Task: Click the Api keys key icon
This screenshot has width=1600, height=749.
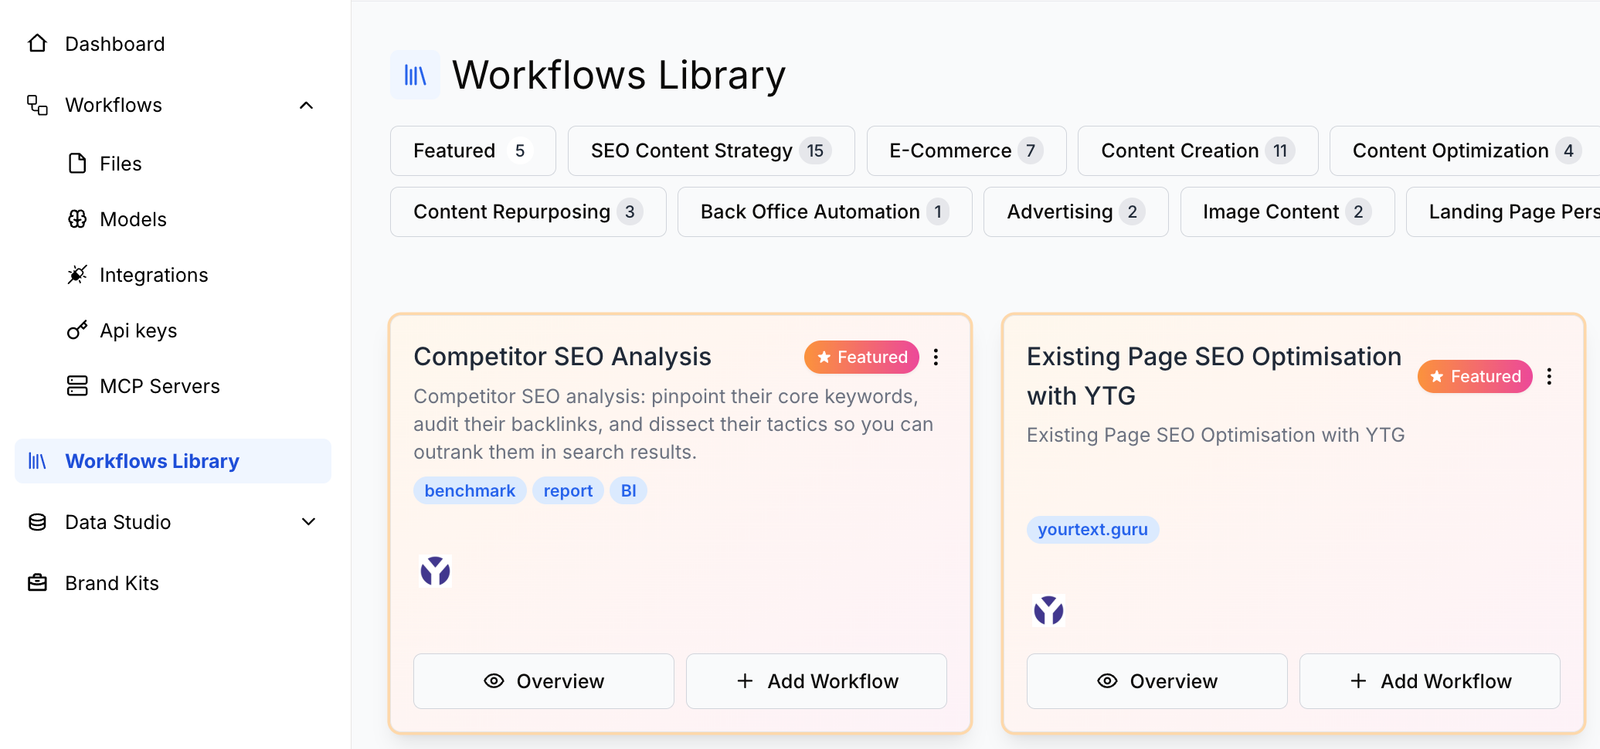Action: pyautogui.click(x=77, y=330)
